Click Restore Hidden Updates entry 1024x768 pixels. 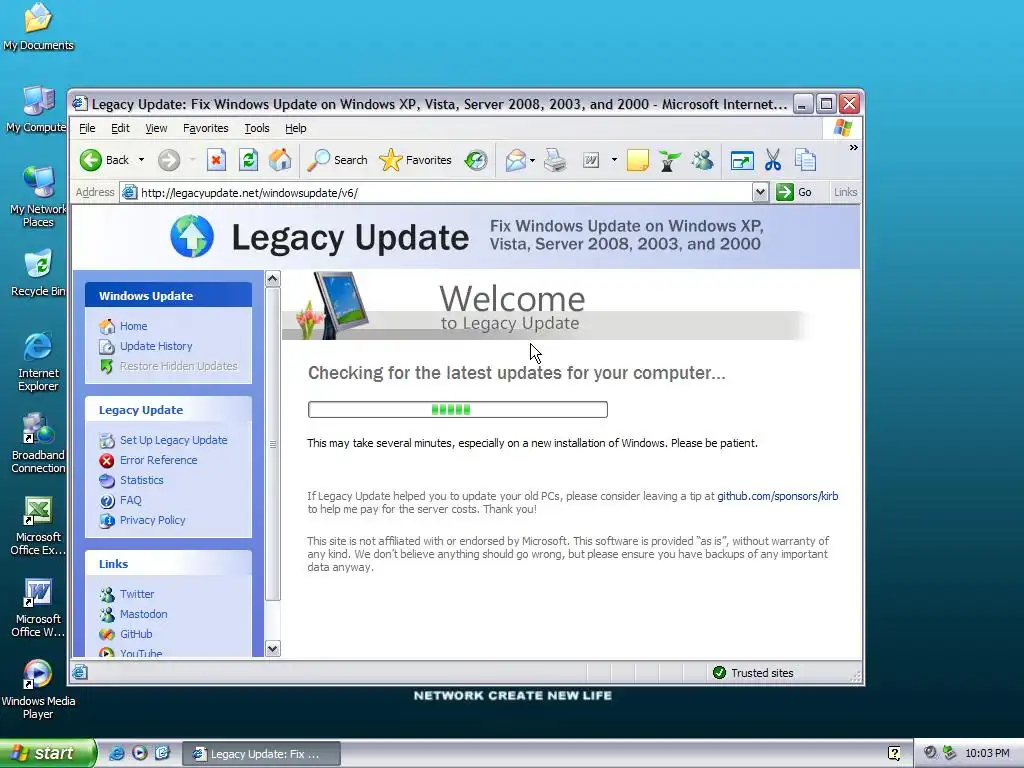[178, 366]
